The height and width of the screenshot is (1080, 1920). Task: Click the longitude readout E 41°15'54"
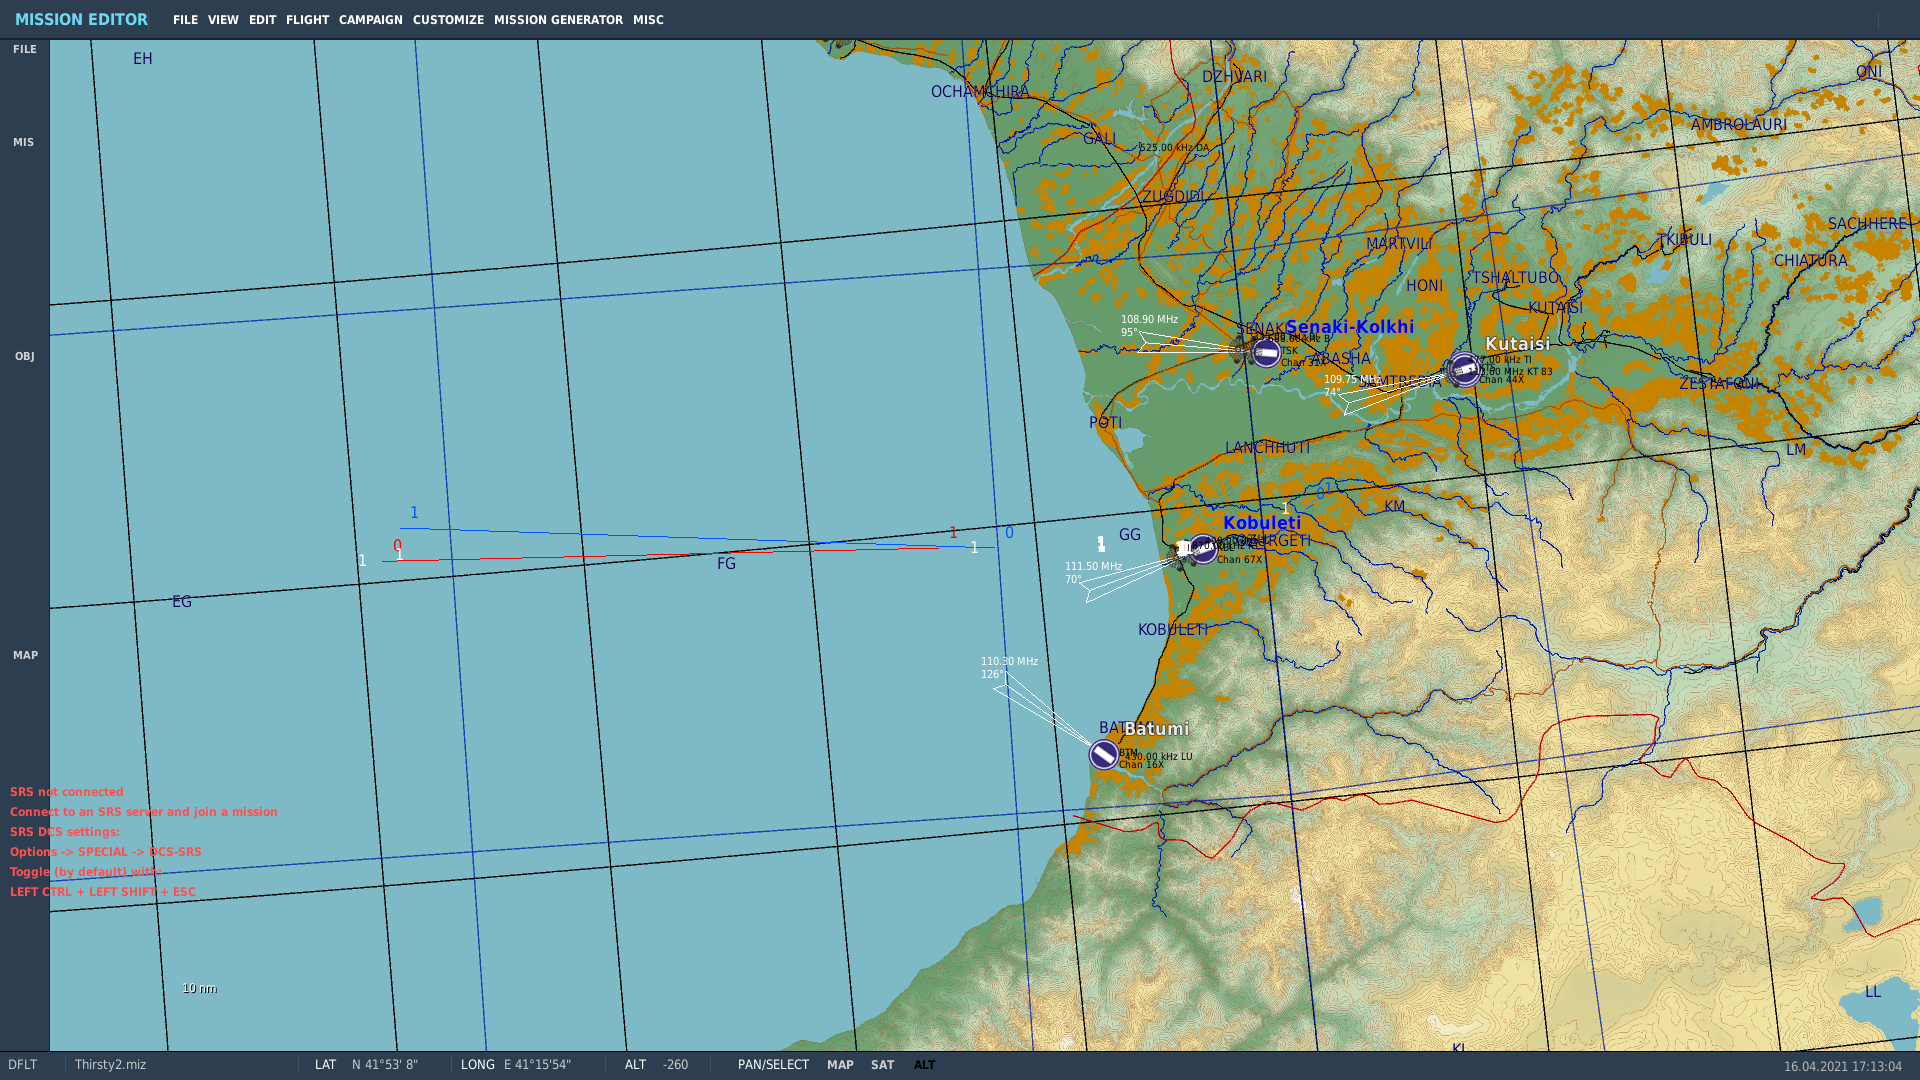(x=537, y=1065)
